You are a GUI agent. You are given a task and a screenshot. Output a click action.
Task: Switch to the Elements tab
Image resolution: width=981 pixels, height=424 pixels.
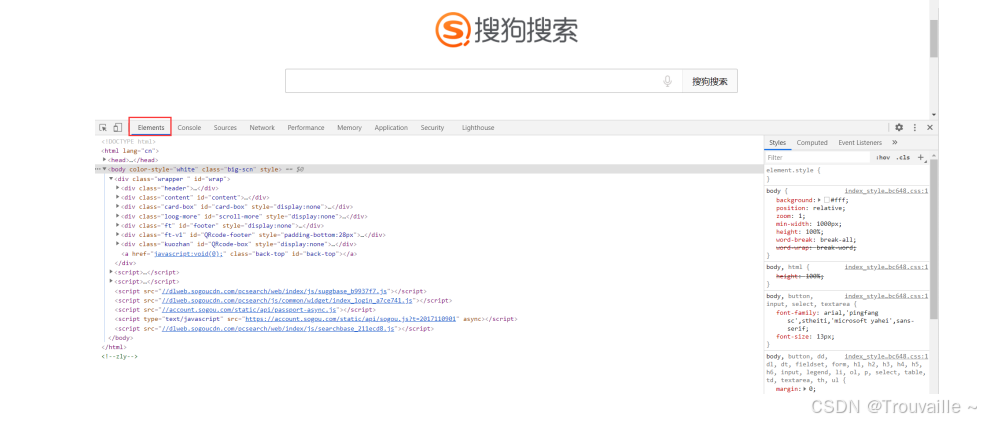pyautogui.click(x=151, y=128)
